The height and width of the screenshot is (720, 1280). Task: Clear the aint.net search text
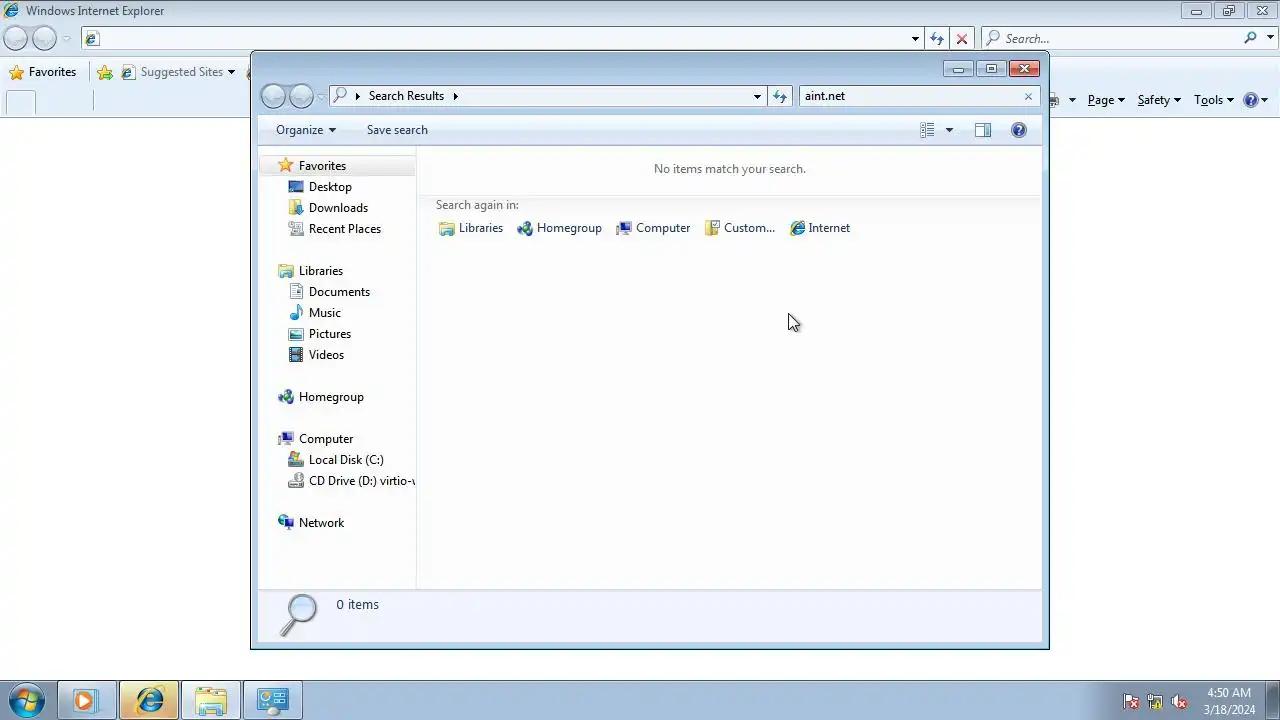pos(1028,96)
